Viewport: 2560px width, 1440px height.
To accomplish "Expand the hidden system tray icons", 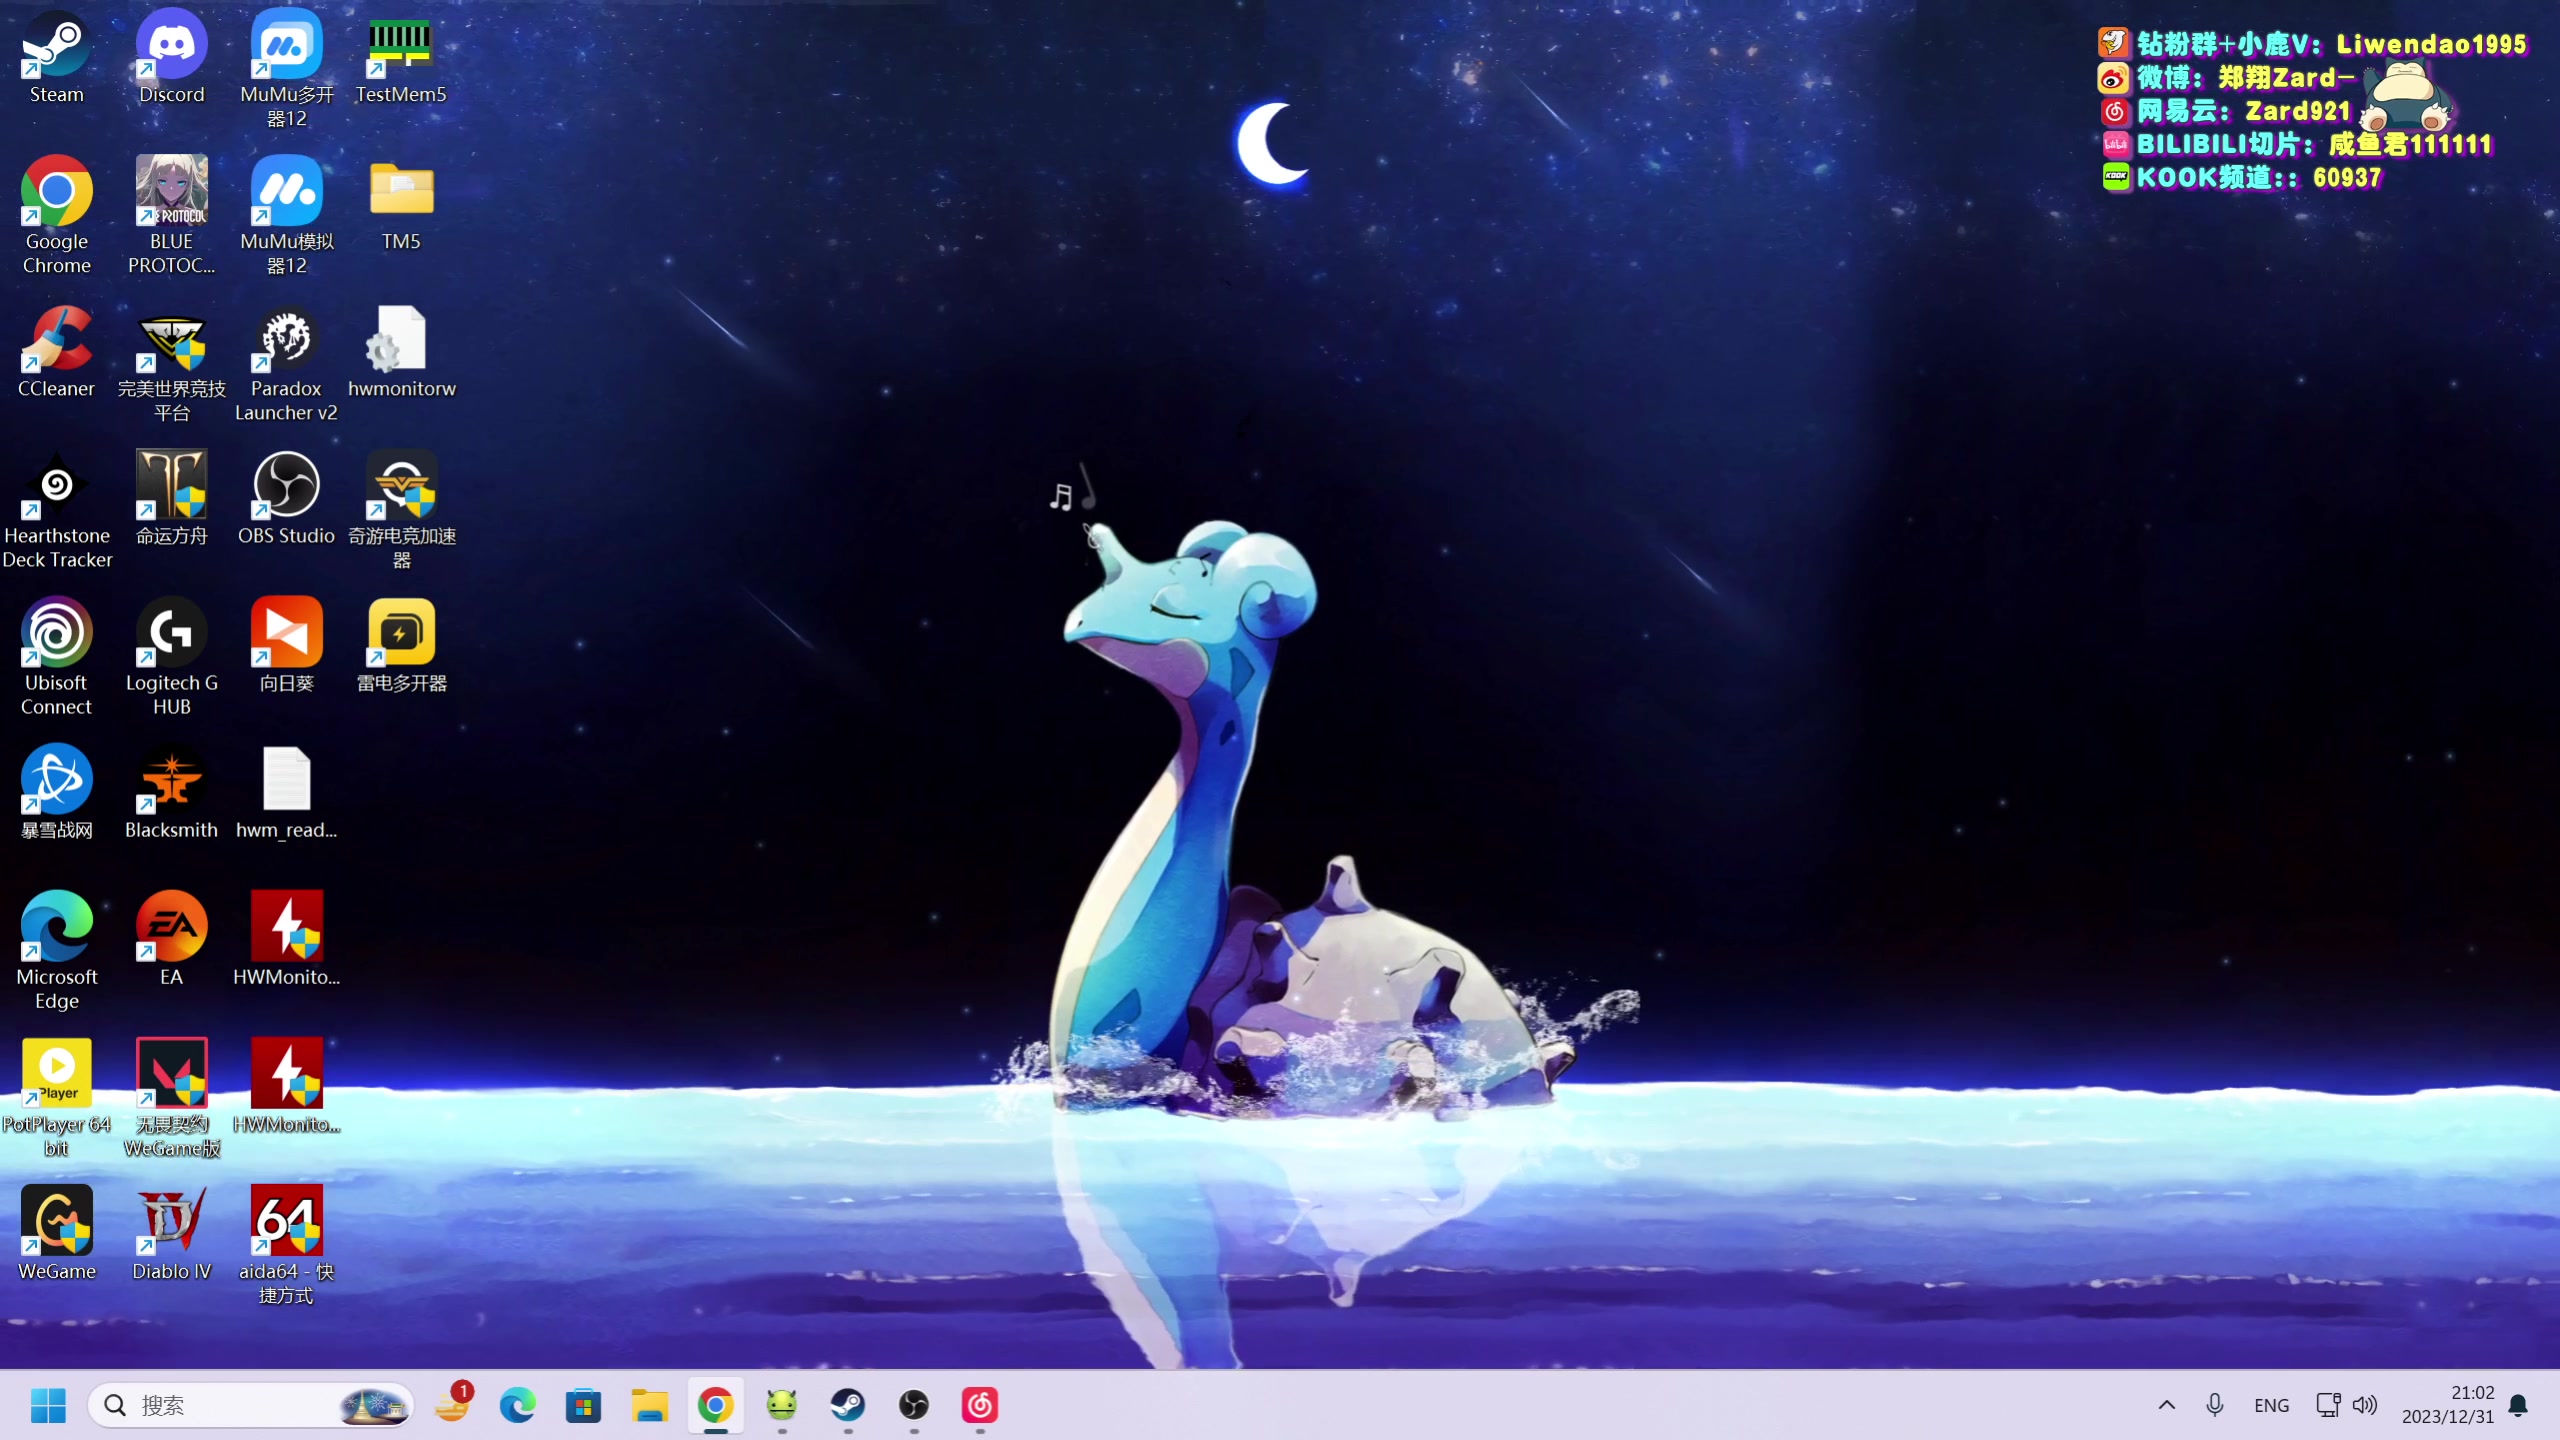I will point(2166,1405).
